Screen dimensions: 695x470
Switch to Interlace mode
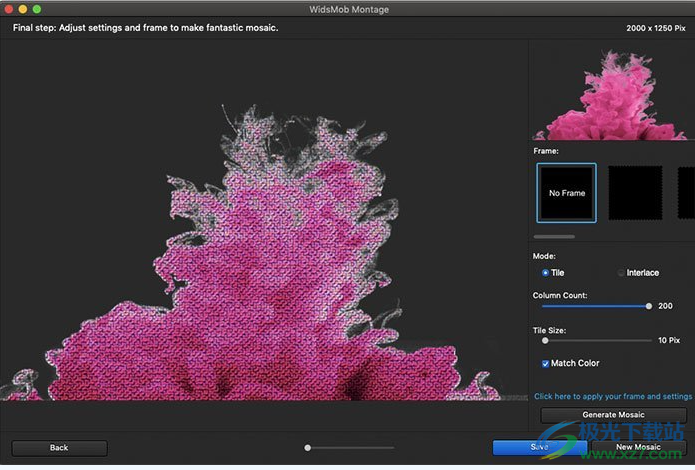click(x=621, y=272)
